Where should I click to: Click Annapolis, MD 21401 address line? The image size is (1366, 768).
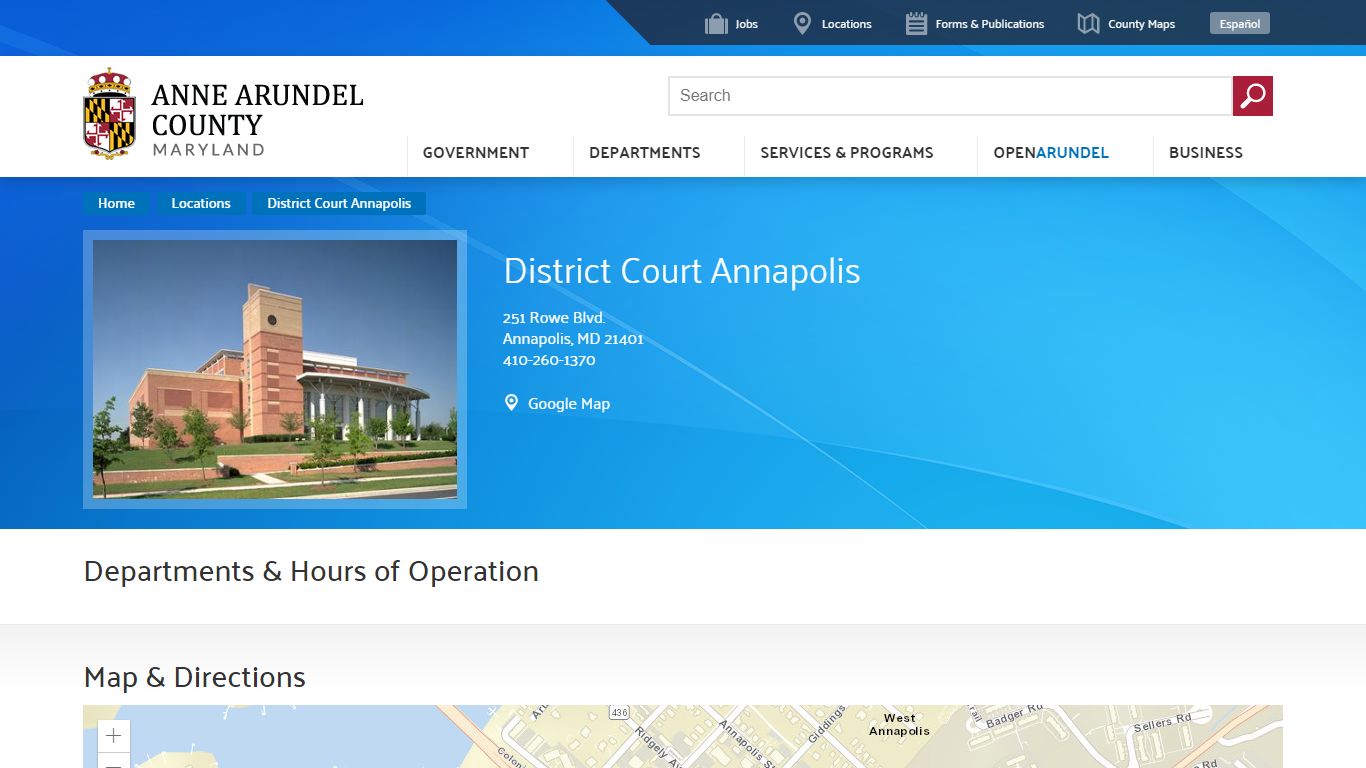[x=573, y=339]
